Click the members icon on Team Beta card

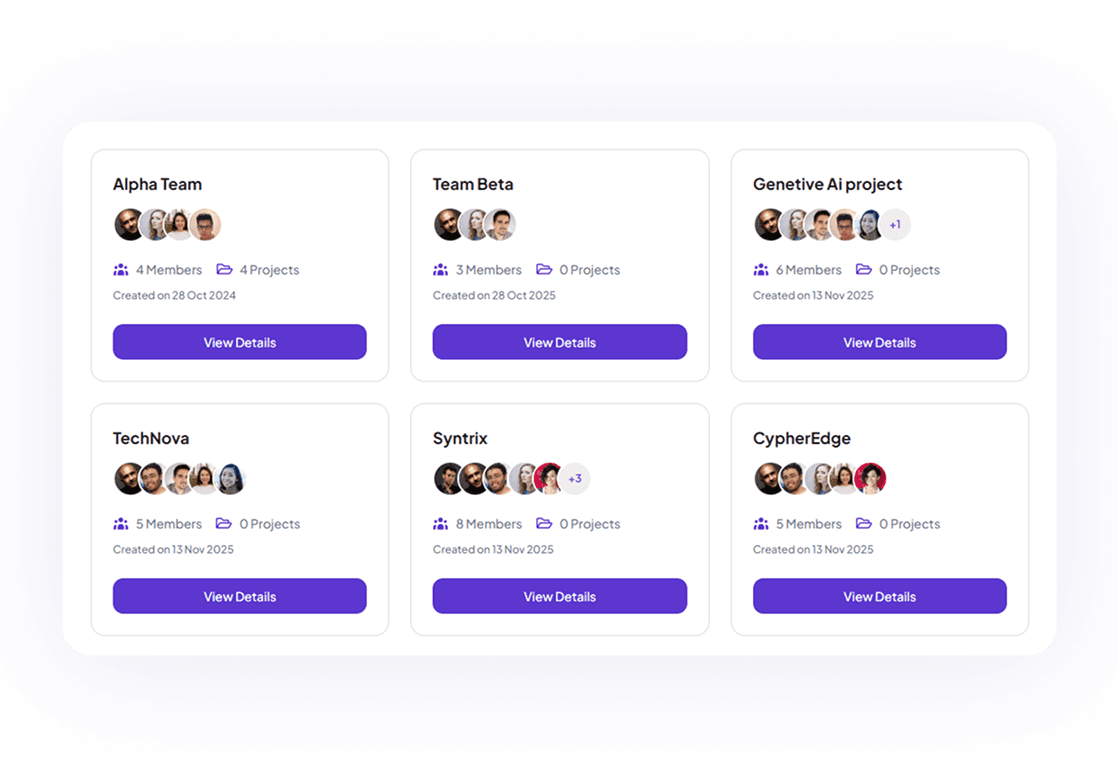click(441, 269)
